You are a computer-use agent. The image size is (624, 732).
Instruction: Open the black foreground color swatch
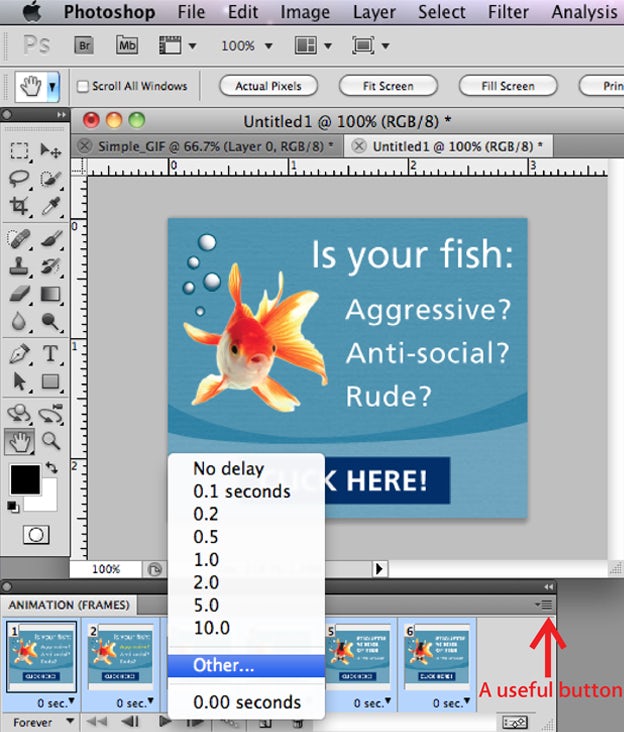click(x=25, y=479)
